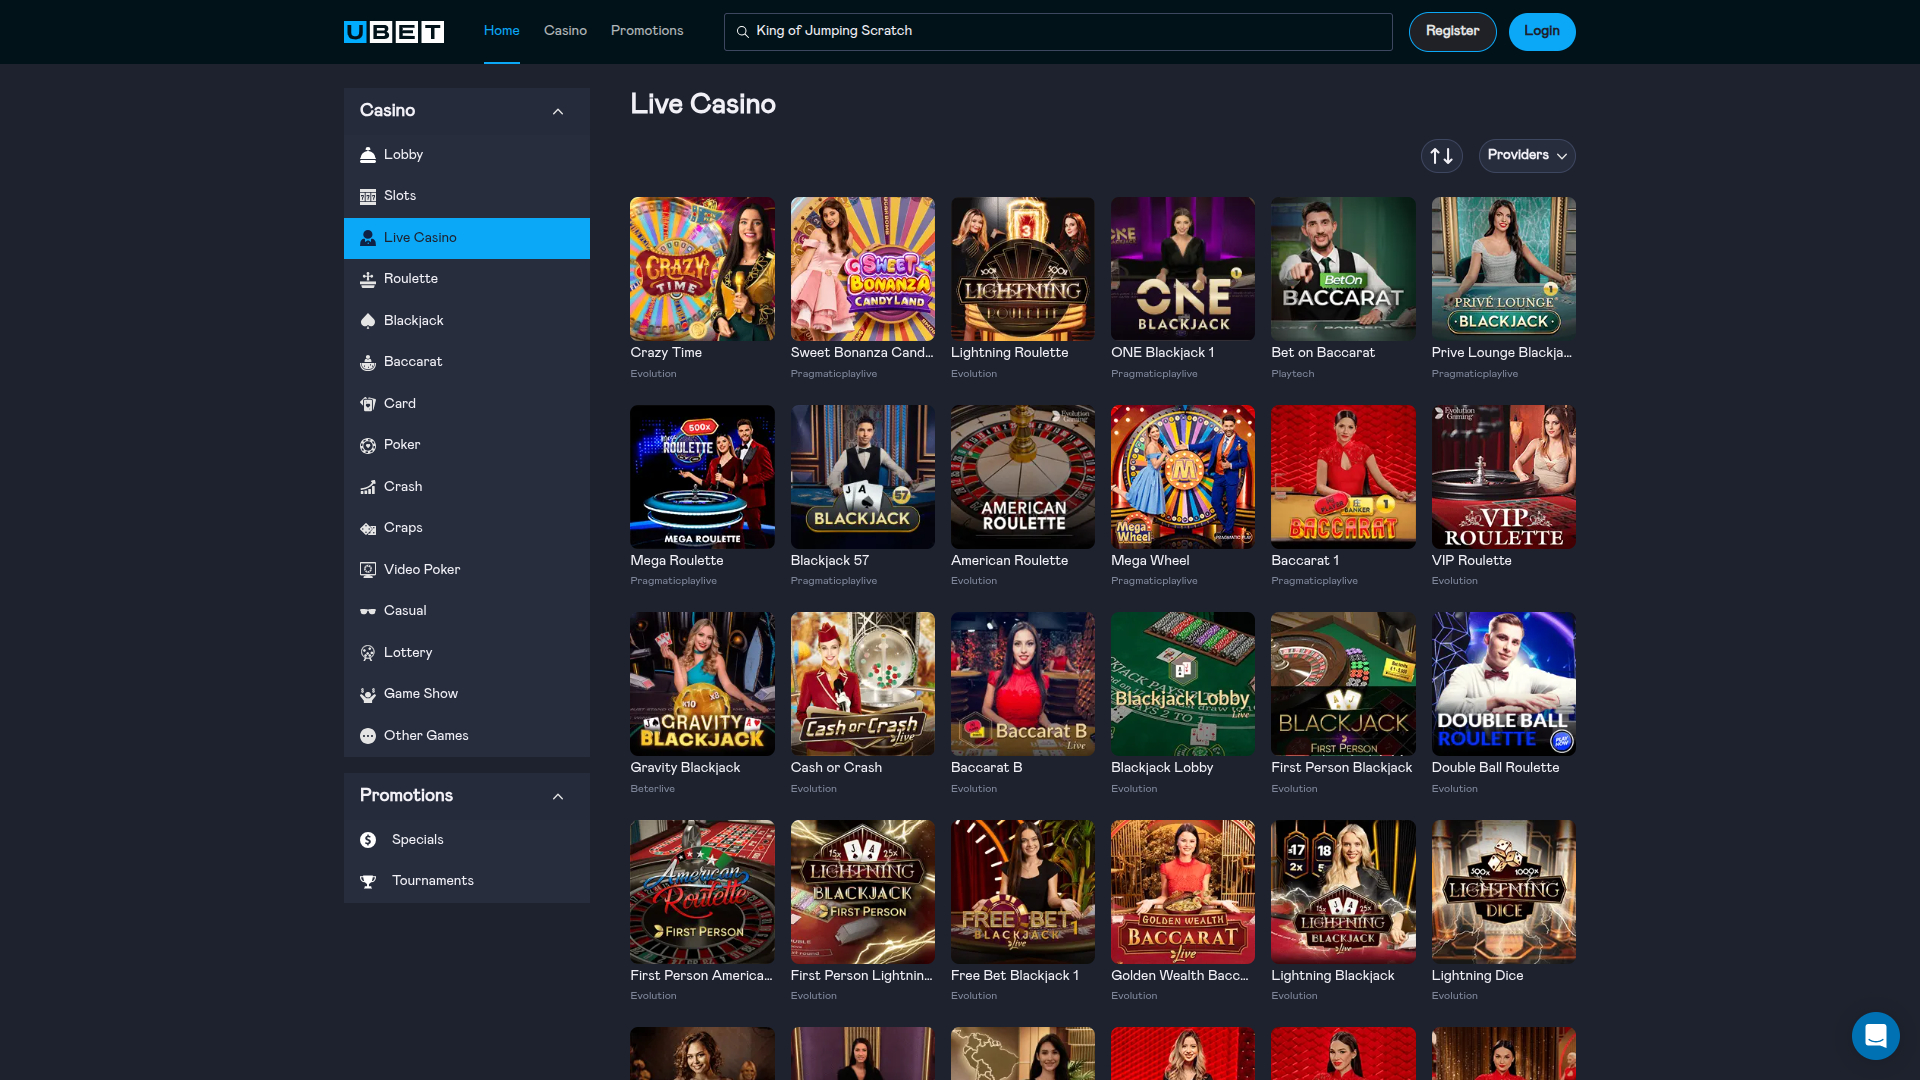The height and width of the screenshot is (1080, 1920).
Task: Toggle the sort order arrows button
Action: point(1441,156)
